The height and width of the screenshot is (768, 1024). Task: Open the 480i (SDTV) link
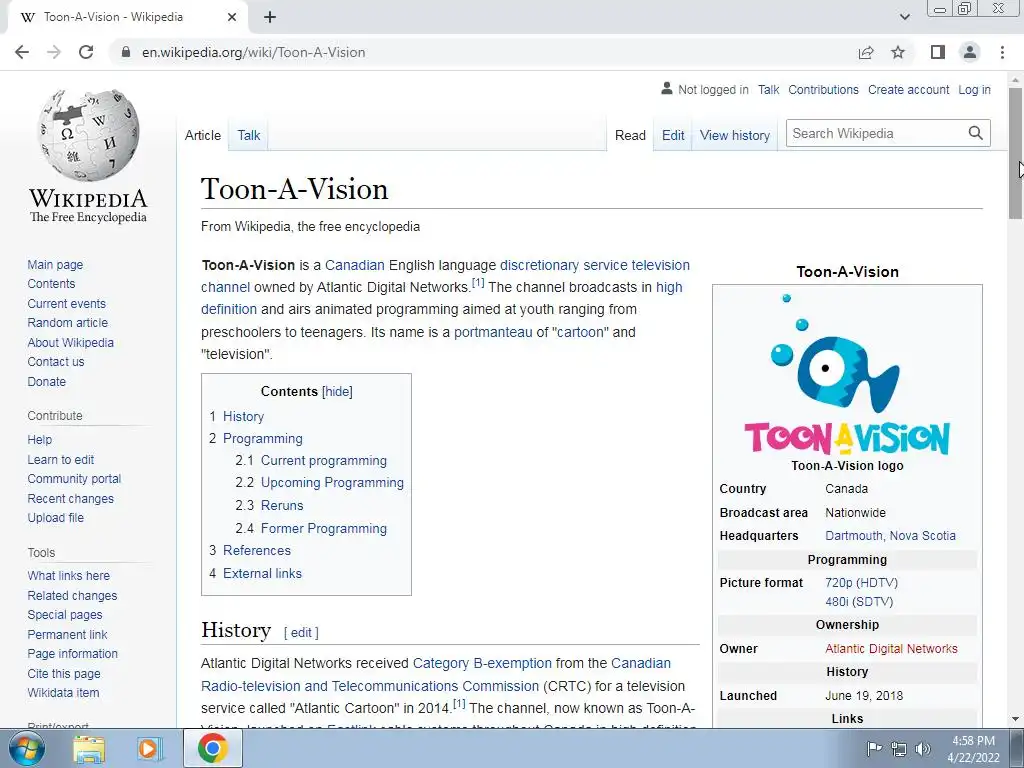(859, 601)
